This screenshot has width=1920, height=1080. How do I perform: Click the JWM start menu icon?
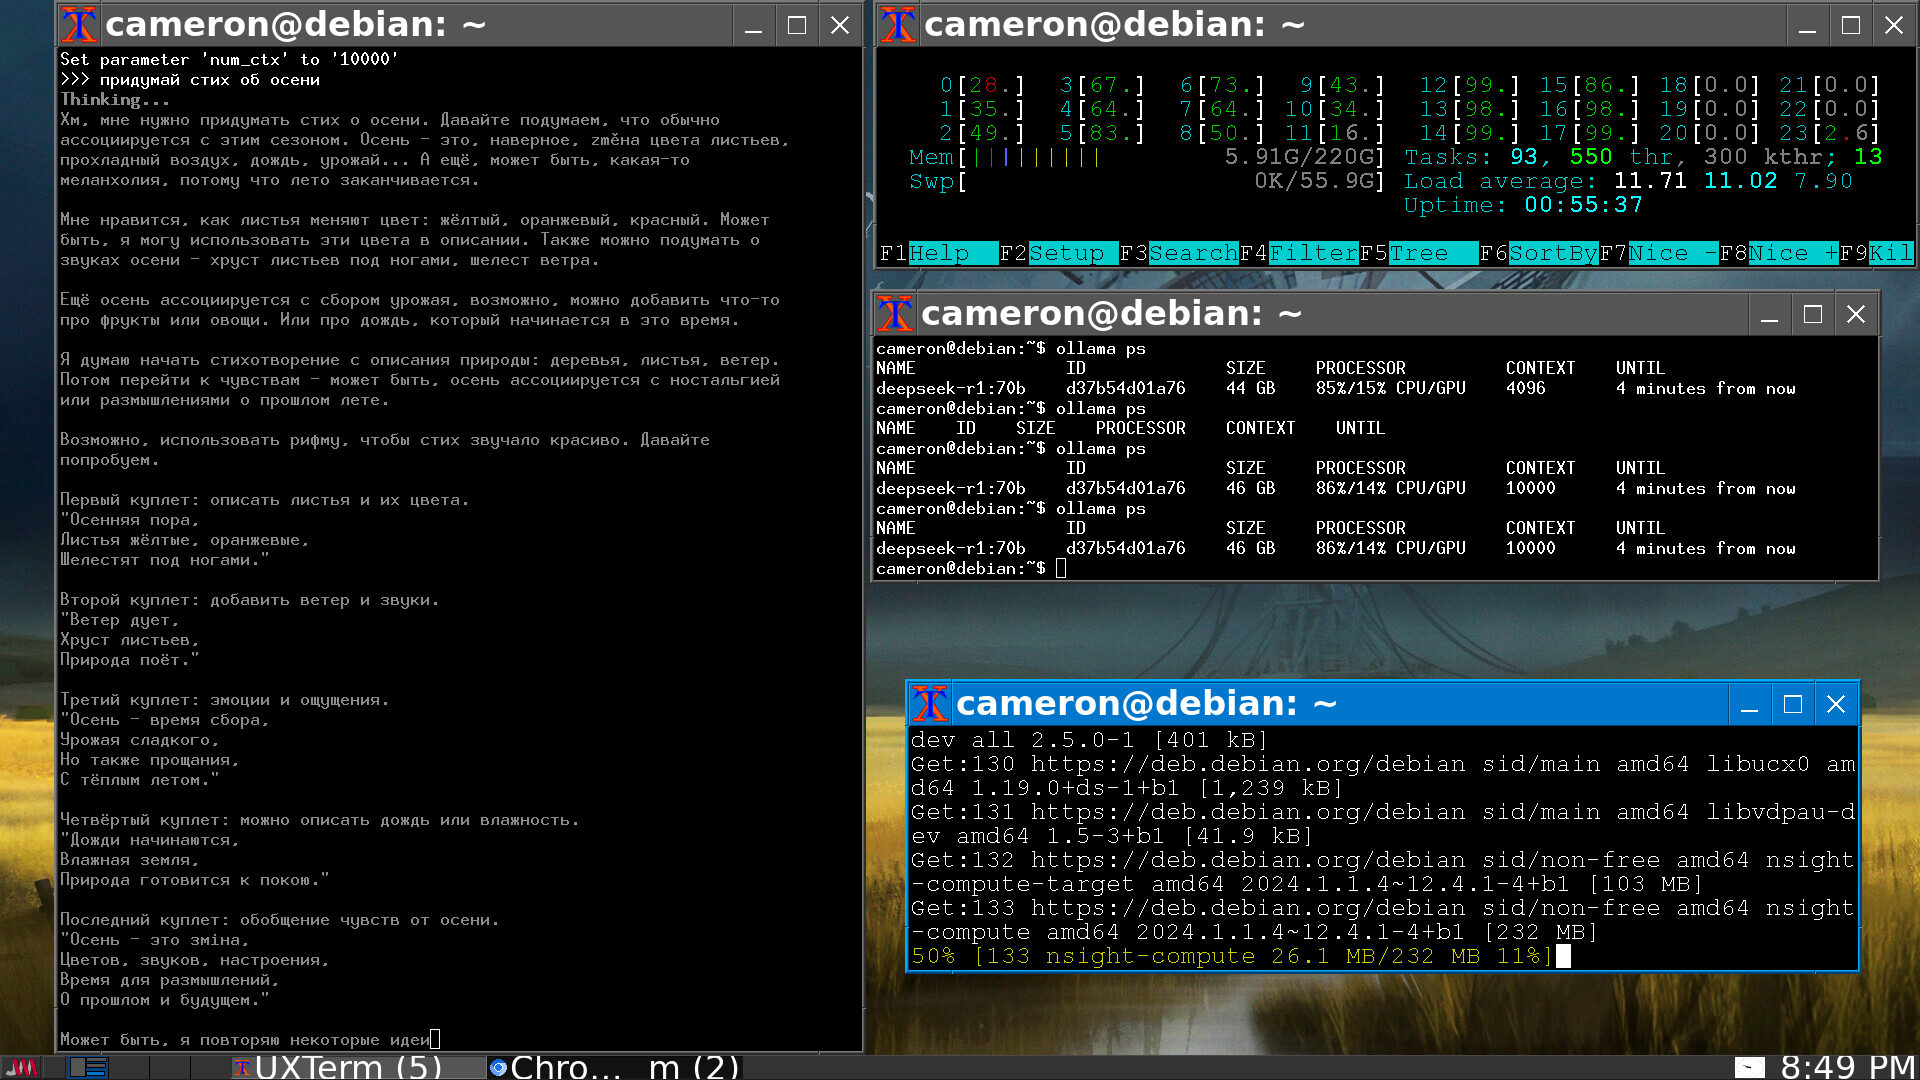click(x=21, y=1067)
